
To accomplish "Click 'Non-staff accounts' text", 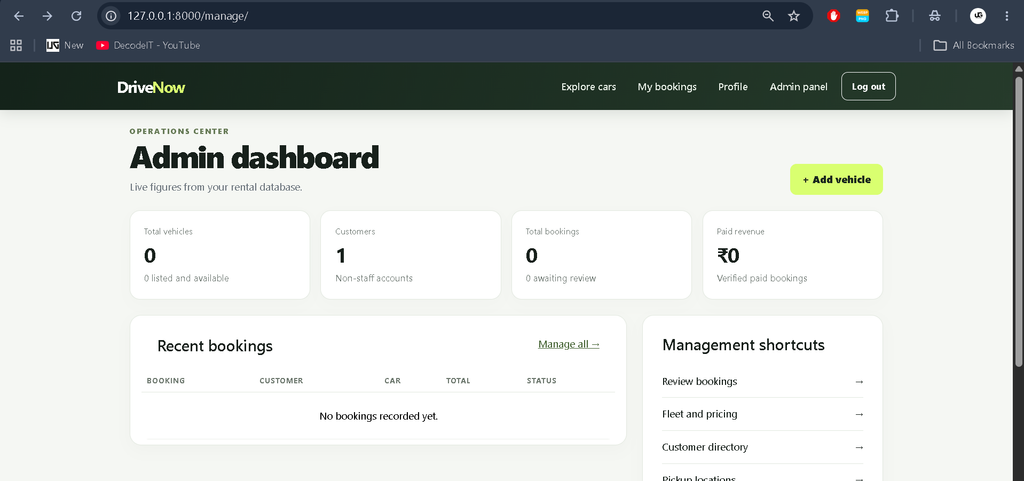I will tap(374, 278).
